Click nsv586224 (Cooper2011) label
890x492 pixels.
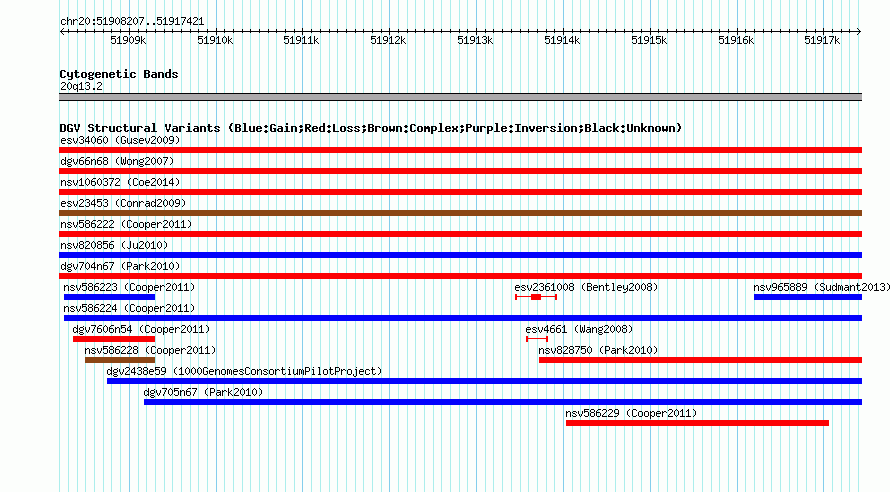129,308
